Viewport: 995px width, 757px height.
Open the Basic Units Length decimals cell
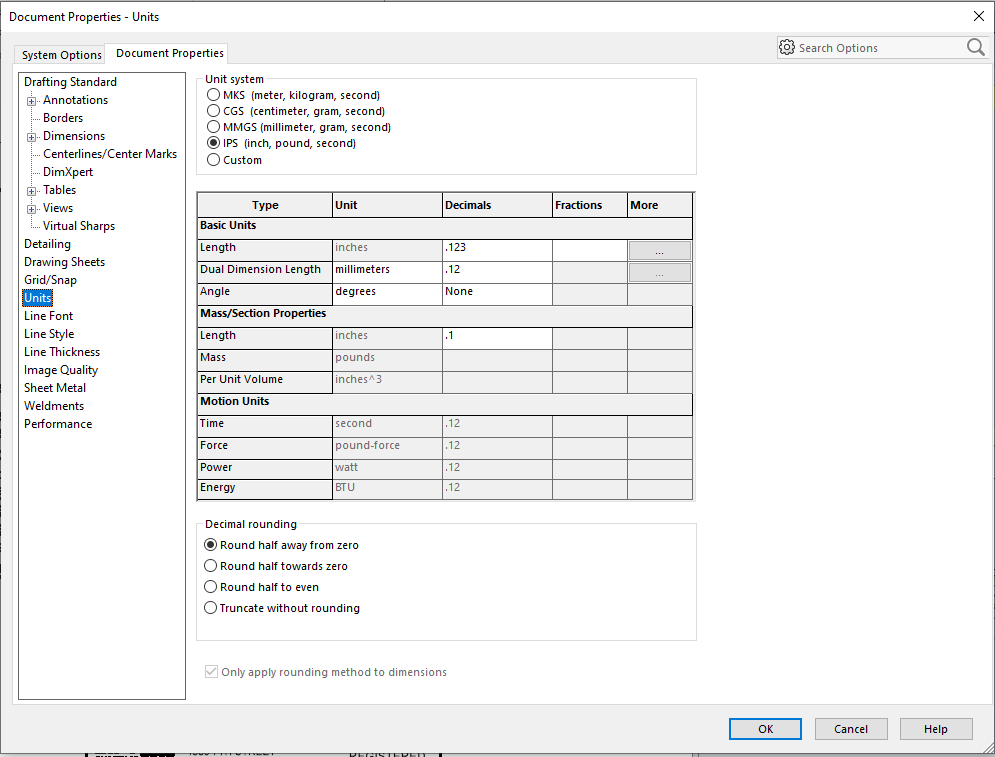pos(497,248)
